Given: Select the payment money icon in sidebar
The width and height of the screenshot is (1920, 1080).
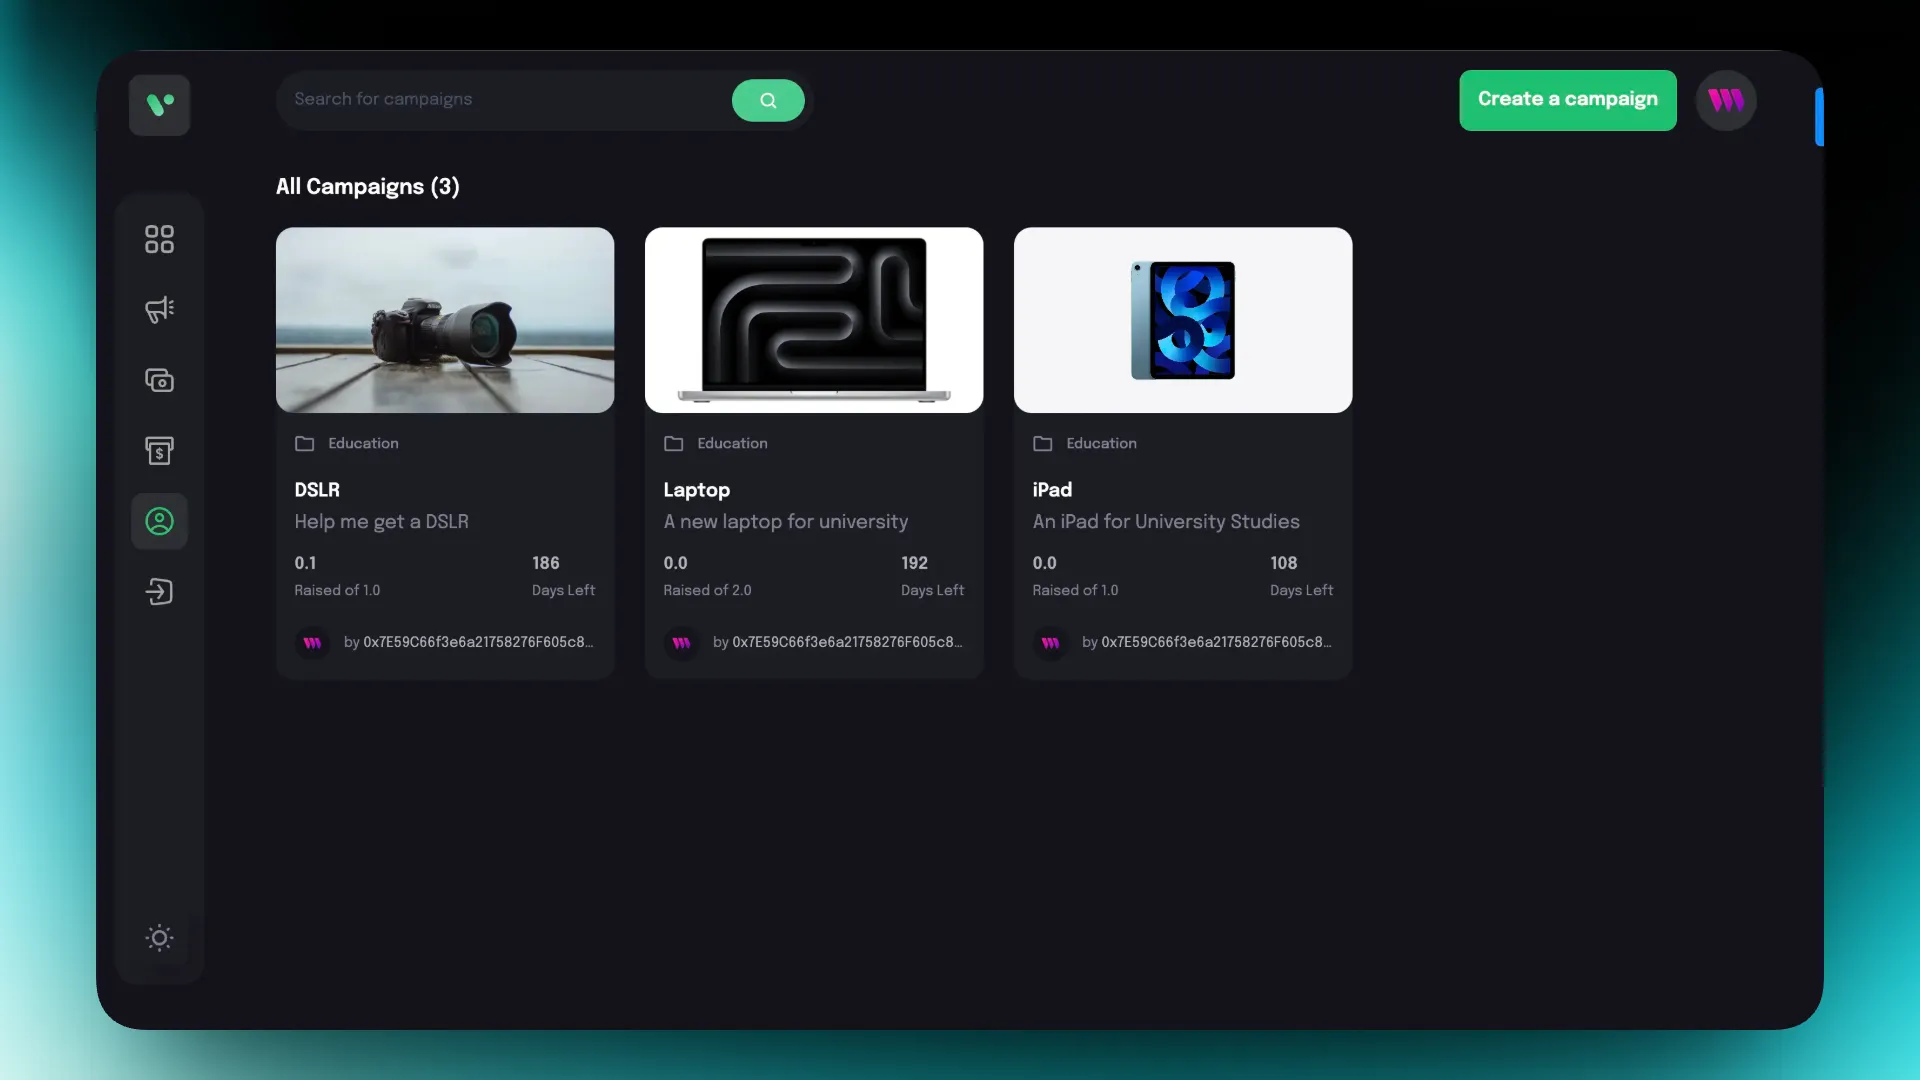Looking at the screenshot, I should click(x=159, y=380).
